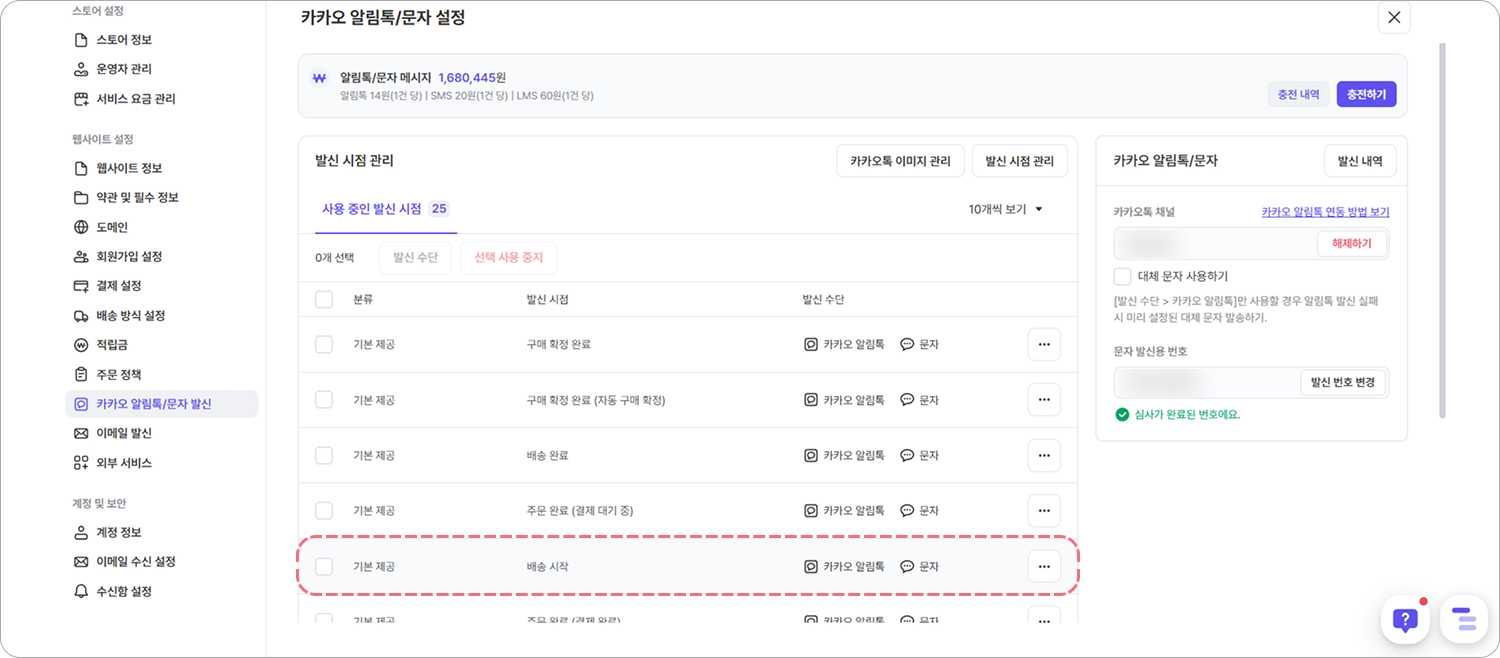Click the 배송 방식 설정 truck icon
1500x658 pixels.
pyautogui.click(x=81, y=315)
